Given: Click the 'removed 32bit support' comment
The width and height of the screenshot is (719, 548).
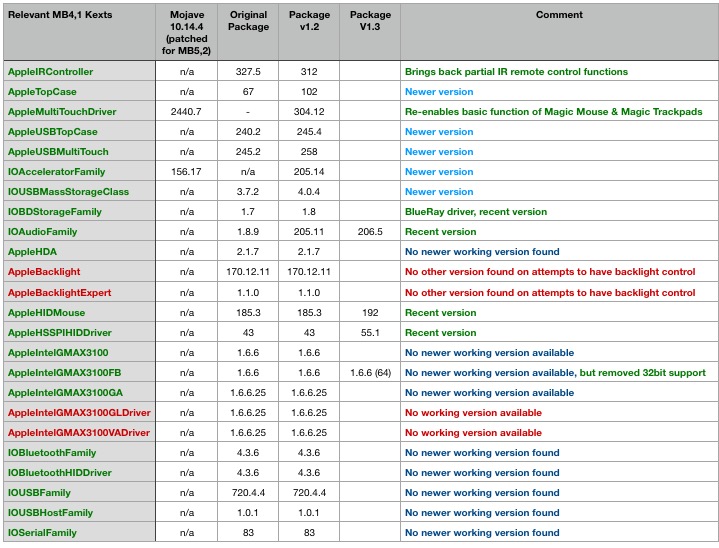Looking at the screenshot, I should tap(643, 373).
